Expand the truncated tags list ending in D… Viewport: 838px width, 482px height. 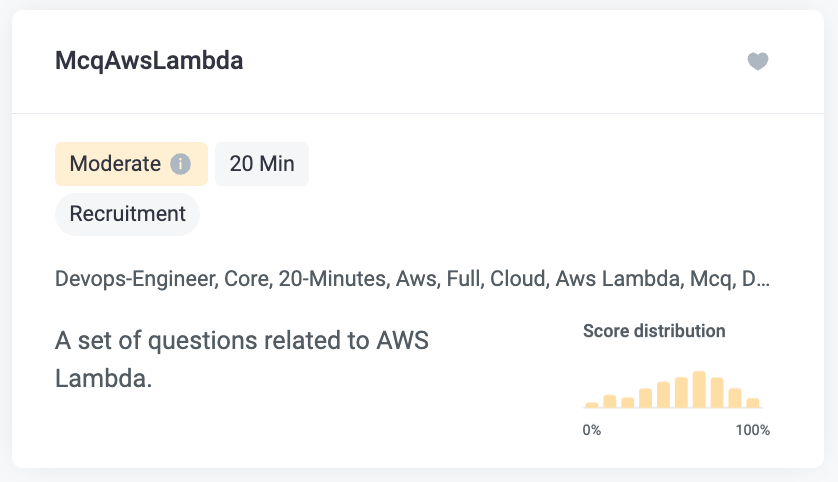756,279
